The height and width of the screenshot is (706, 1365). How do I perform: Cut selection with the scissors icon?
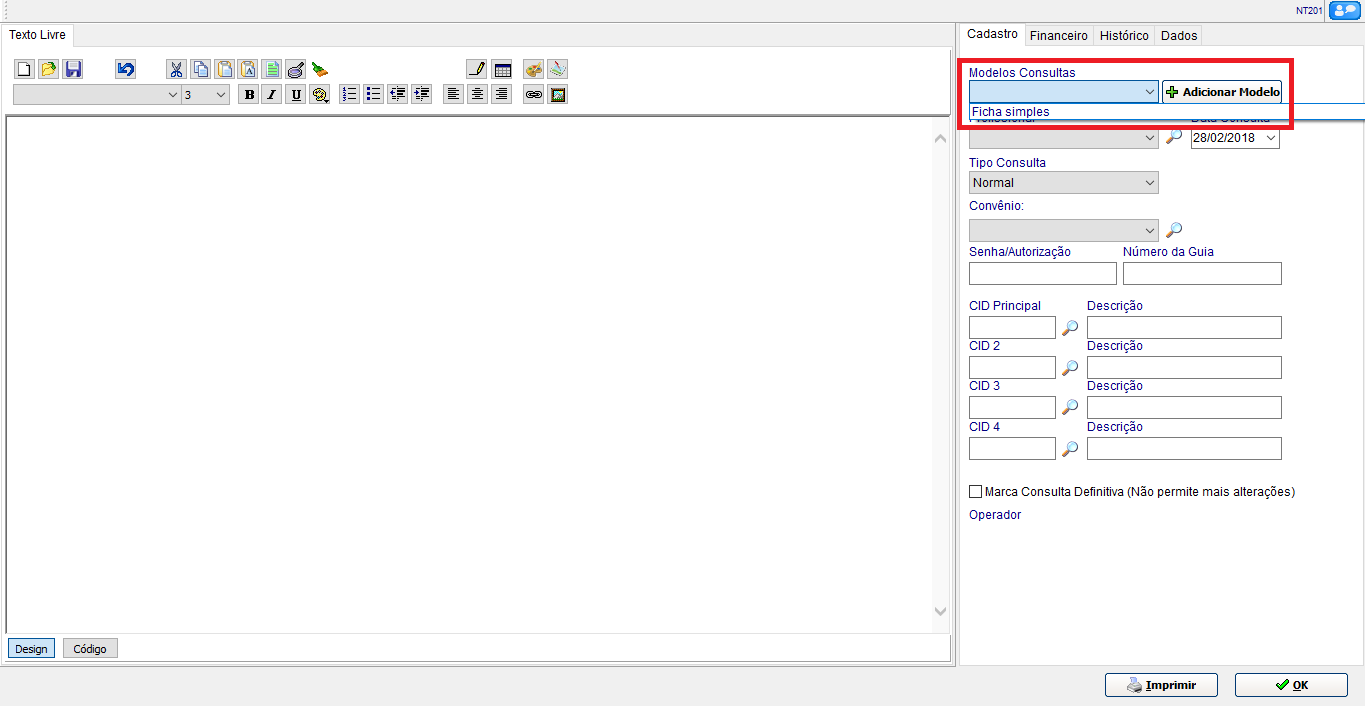(x=176, y=69)
